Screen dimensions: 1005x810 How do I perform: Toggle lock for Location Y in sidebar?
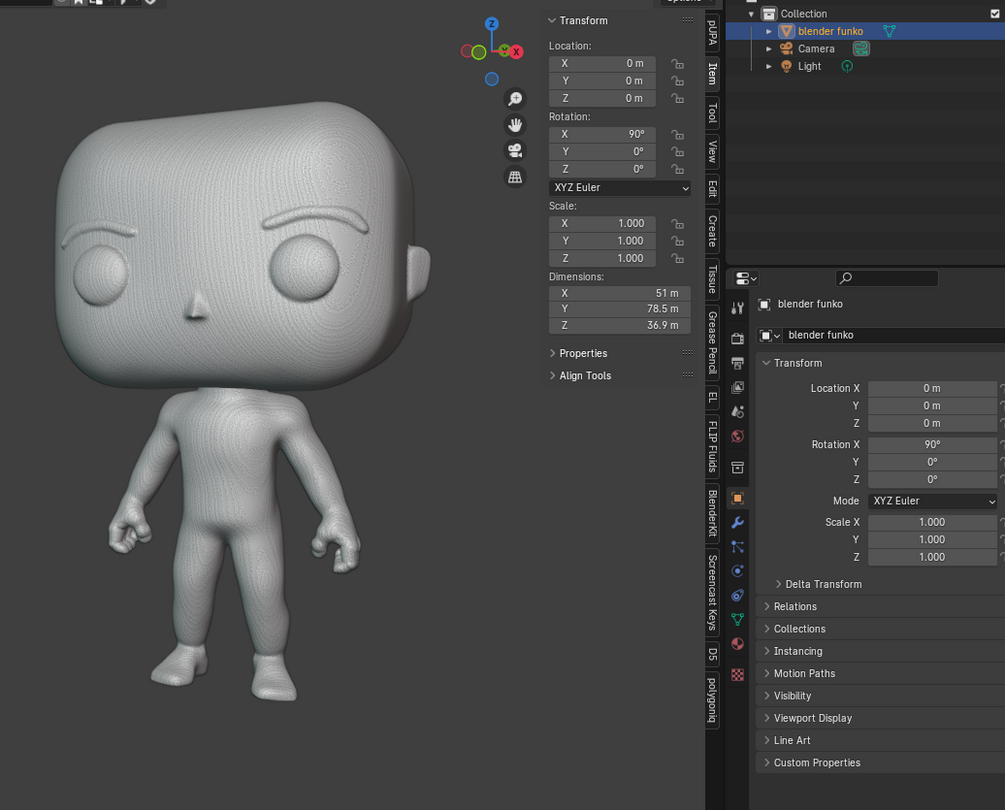click(677, 81)
